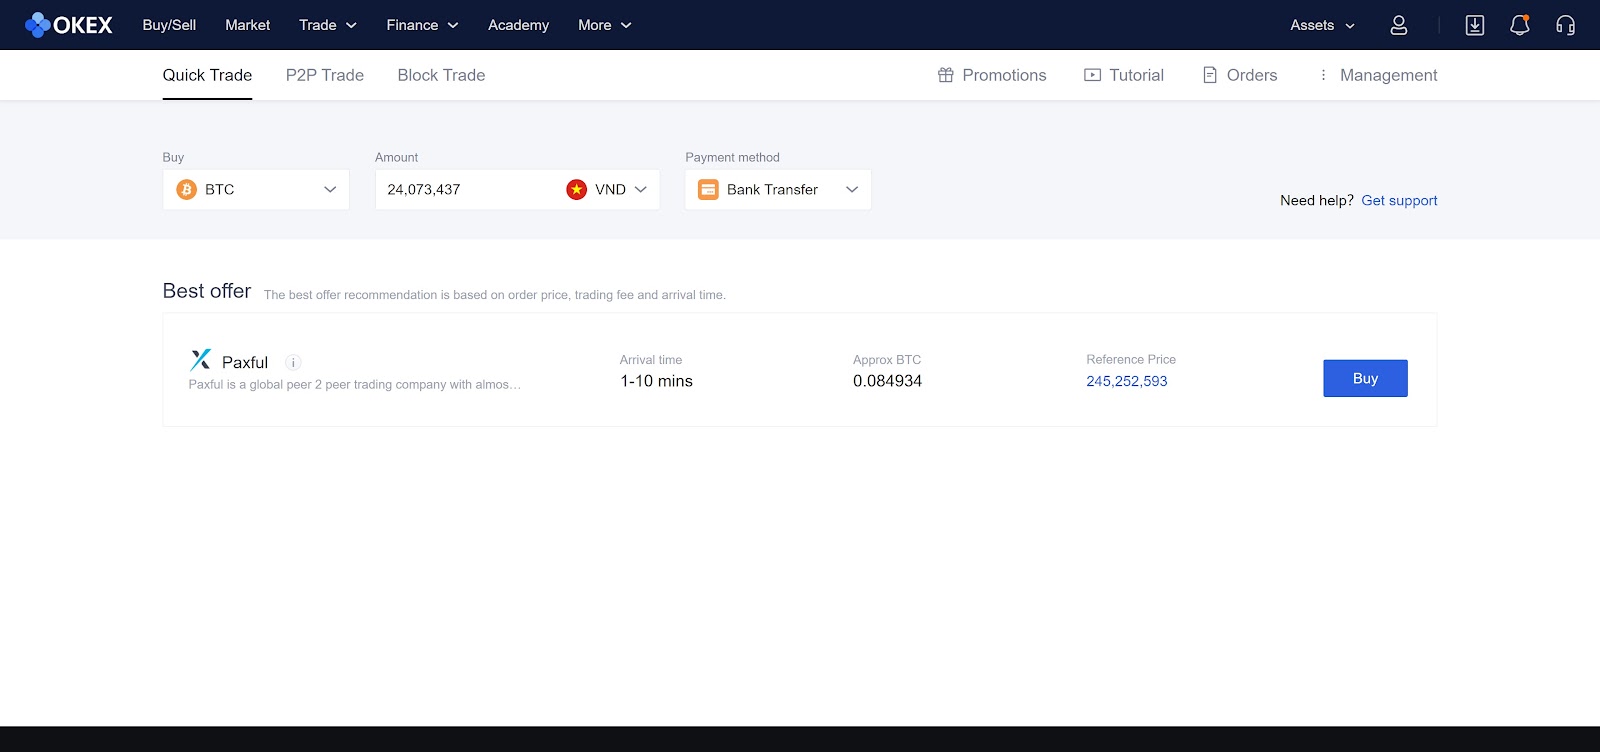Screen dimensions: 1600x752
Task: Expand the Finance menu
Action: (422, 25)
